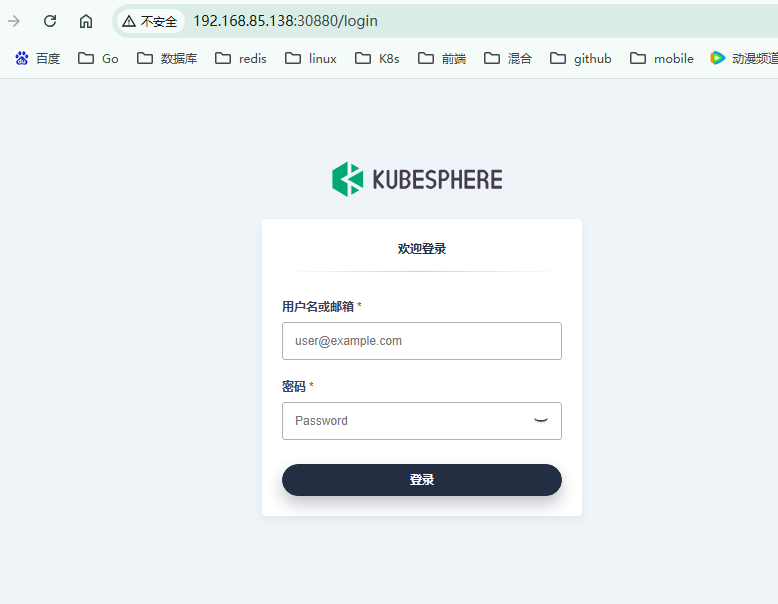Open the 混合 bookmark folder
The width and height of the screenshot is (778, 604).
[x=508, y=59]
